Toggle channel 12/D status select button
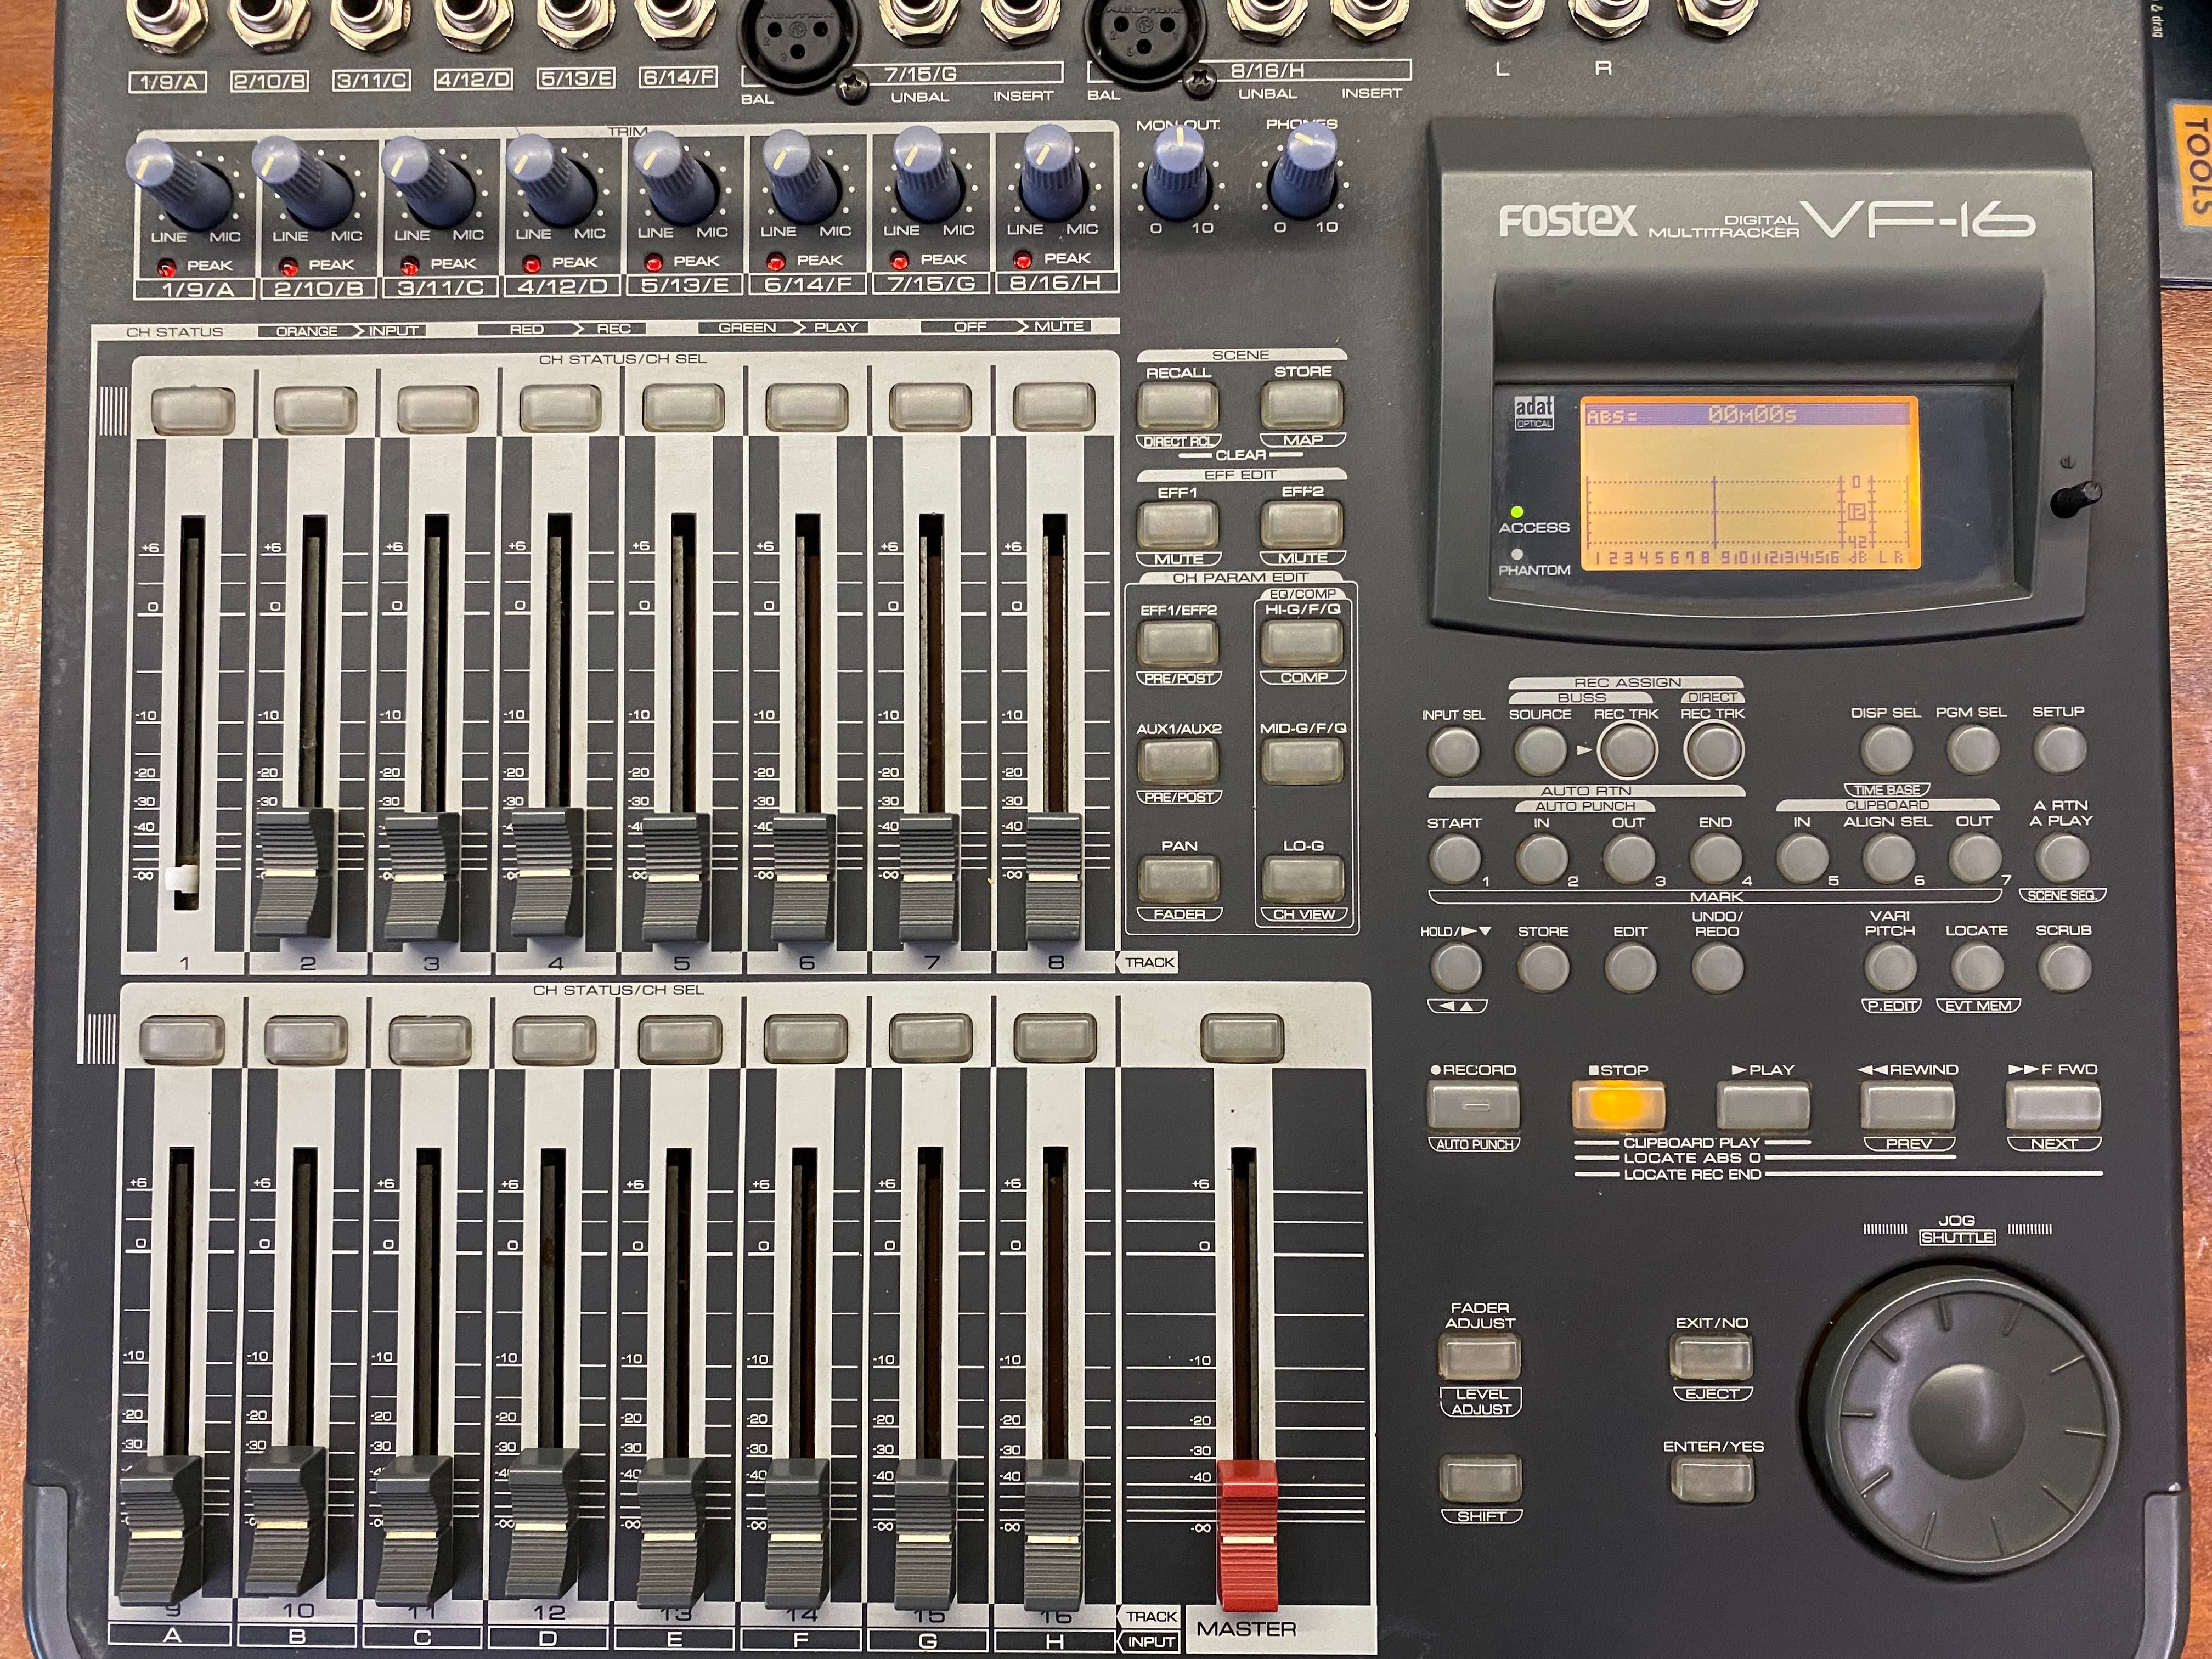The image size is (2212, 1659). (x=554, y=1040)
